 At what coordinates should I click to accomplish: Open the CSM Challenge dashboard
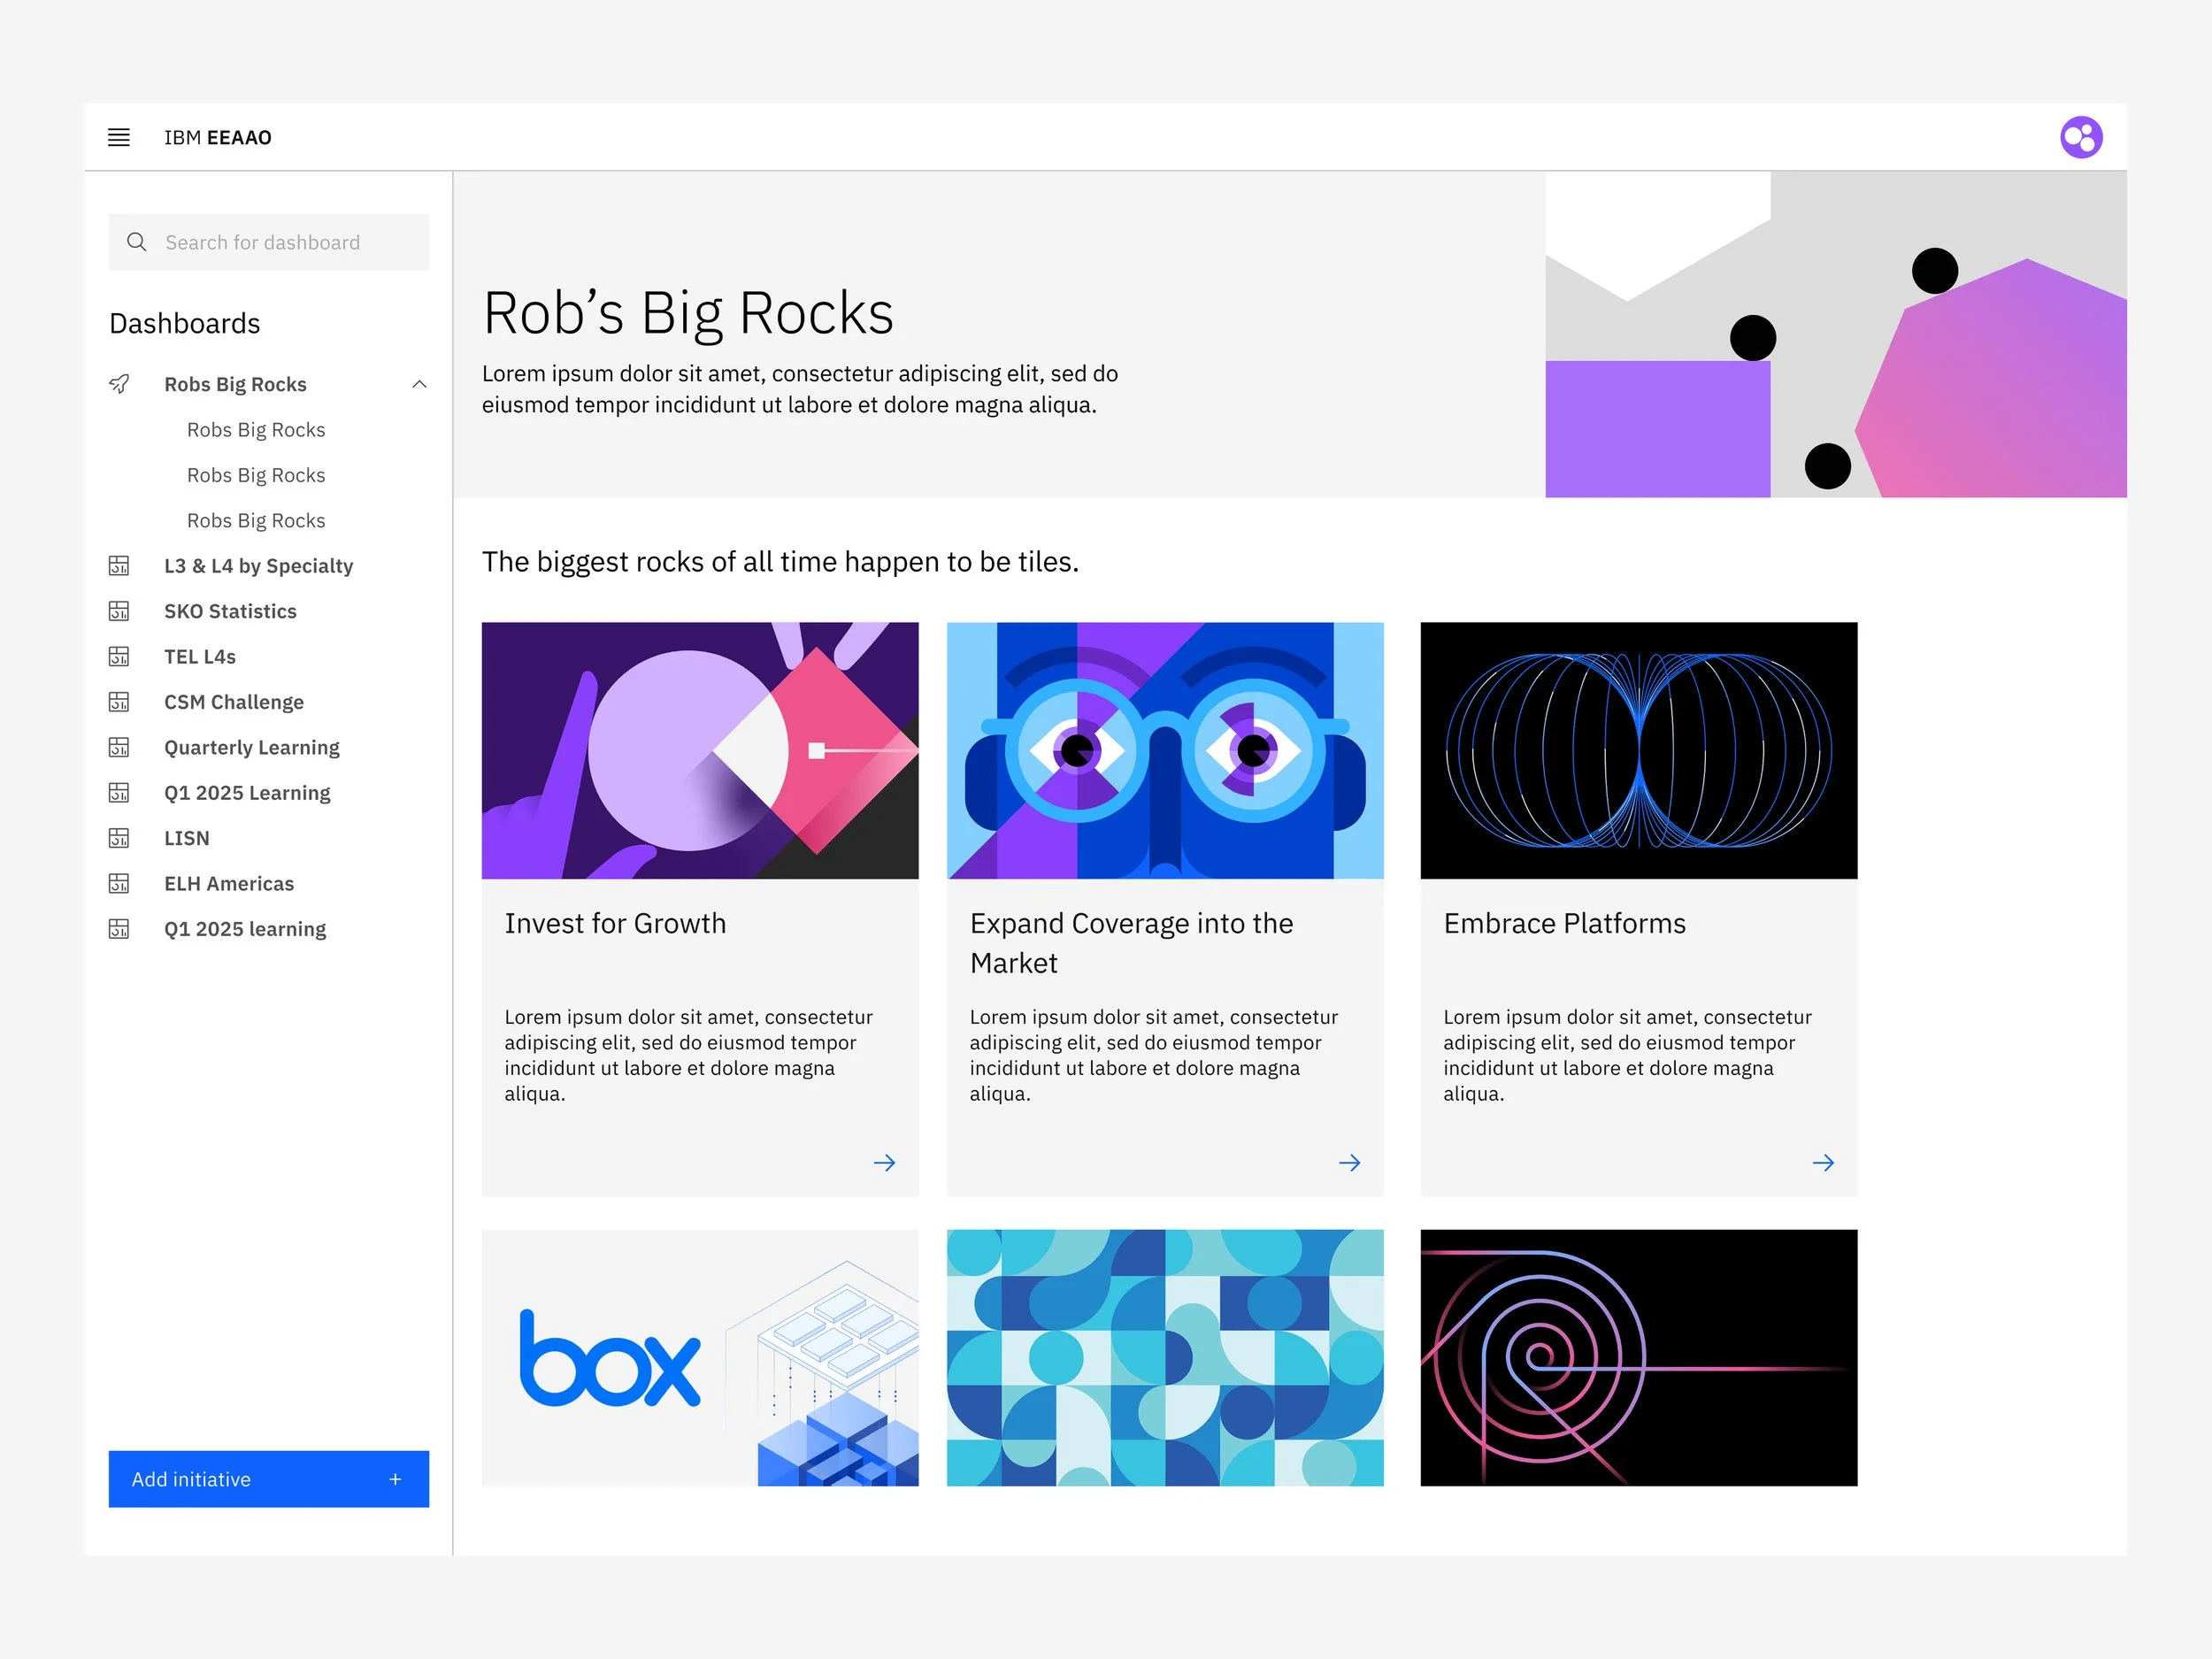(233, 702)
